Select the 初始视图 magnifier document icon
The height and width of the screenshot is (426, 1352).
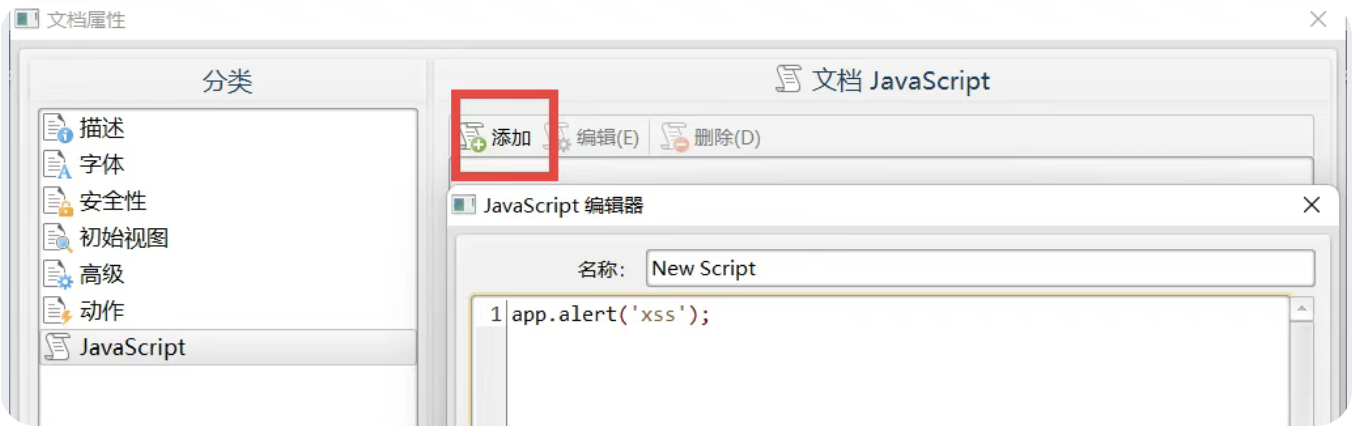pyautogui.click(x=59, y=237)
